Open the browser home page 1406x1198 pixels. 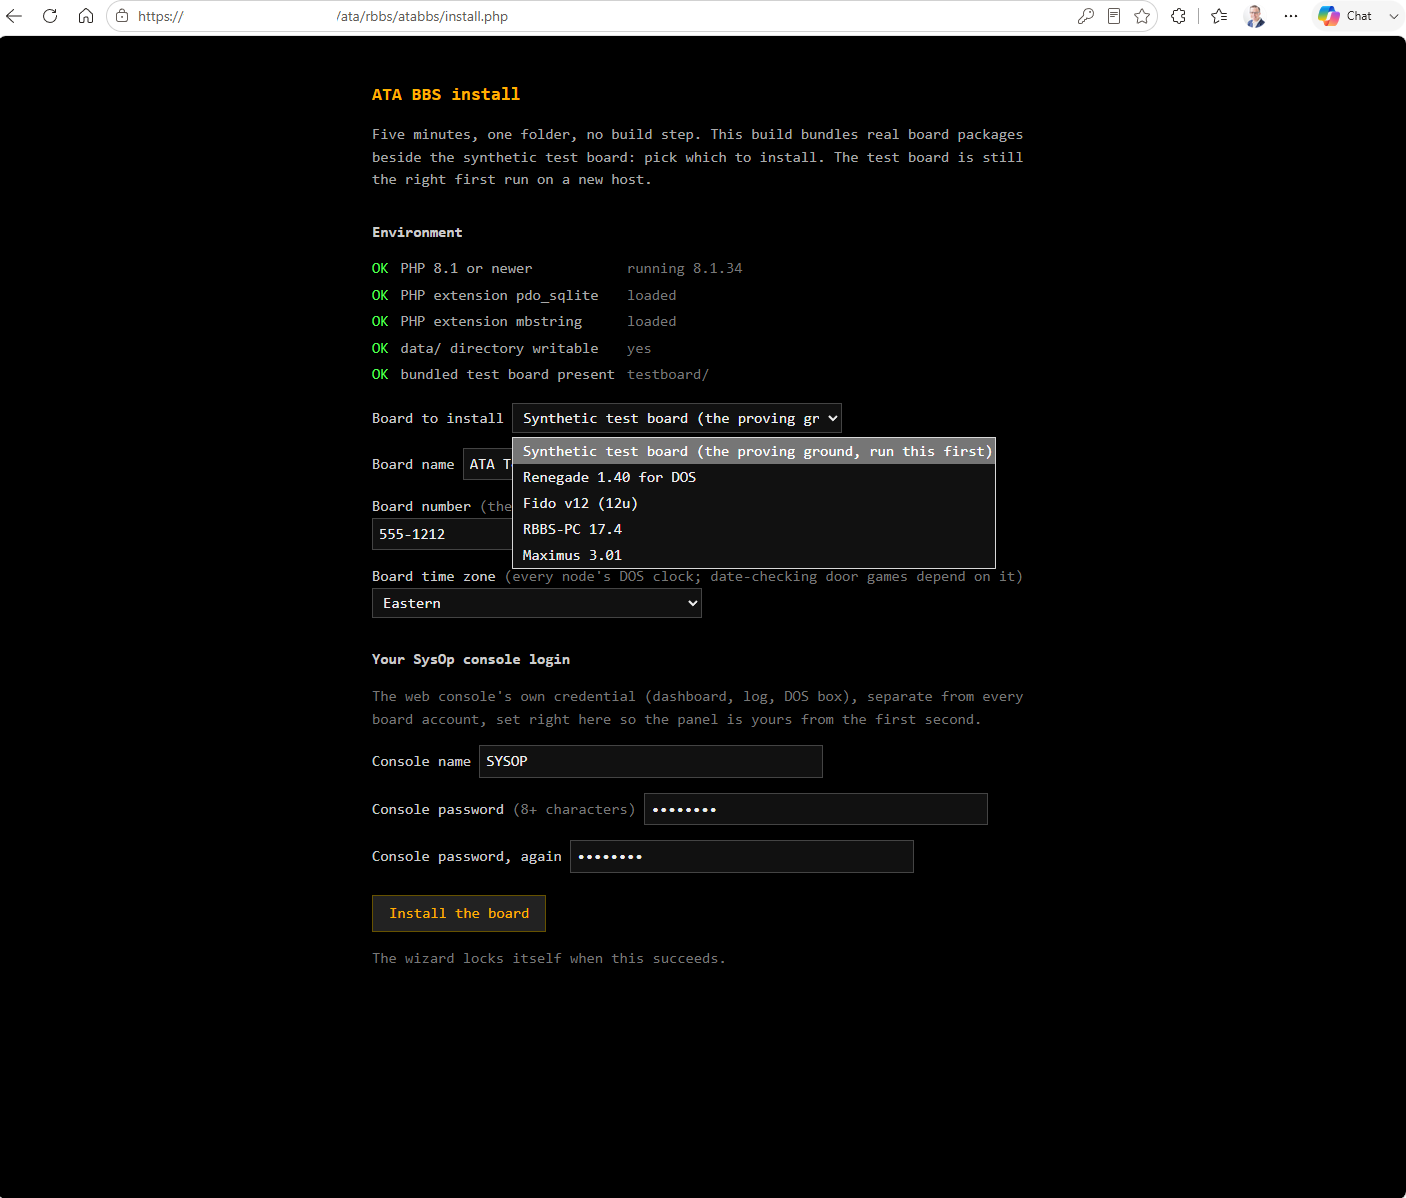86,16
